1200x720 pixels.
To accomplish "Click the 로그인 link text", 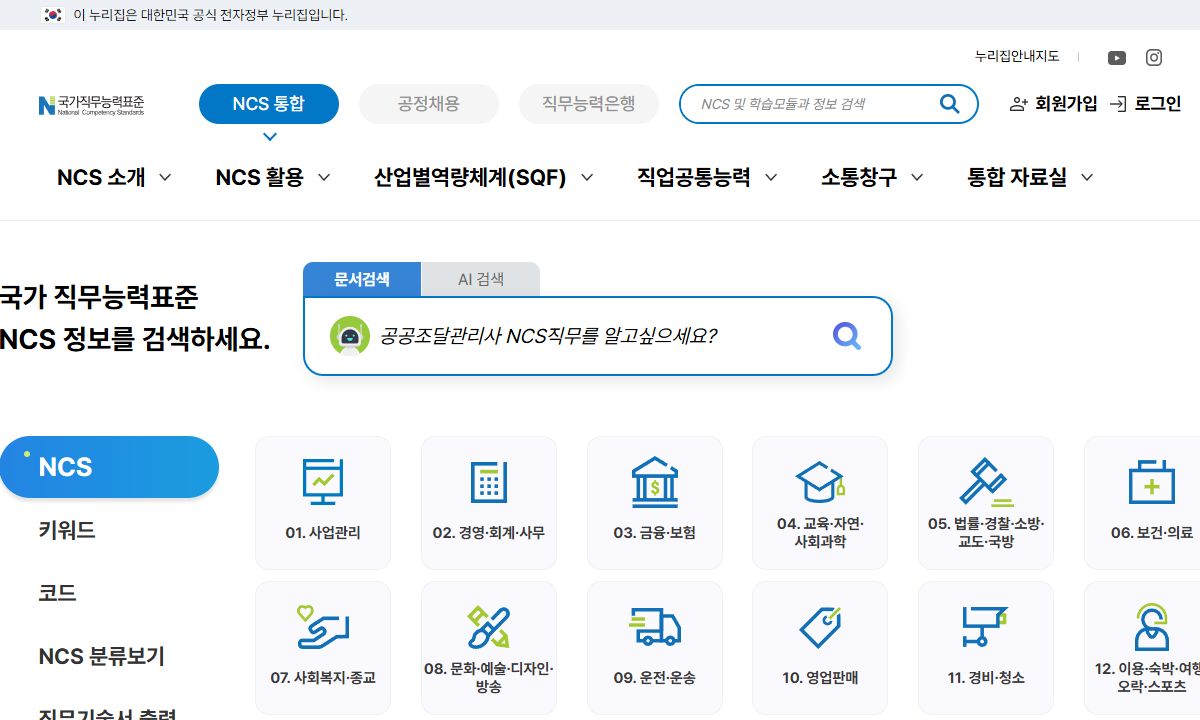I will (1158, 103).
